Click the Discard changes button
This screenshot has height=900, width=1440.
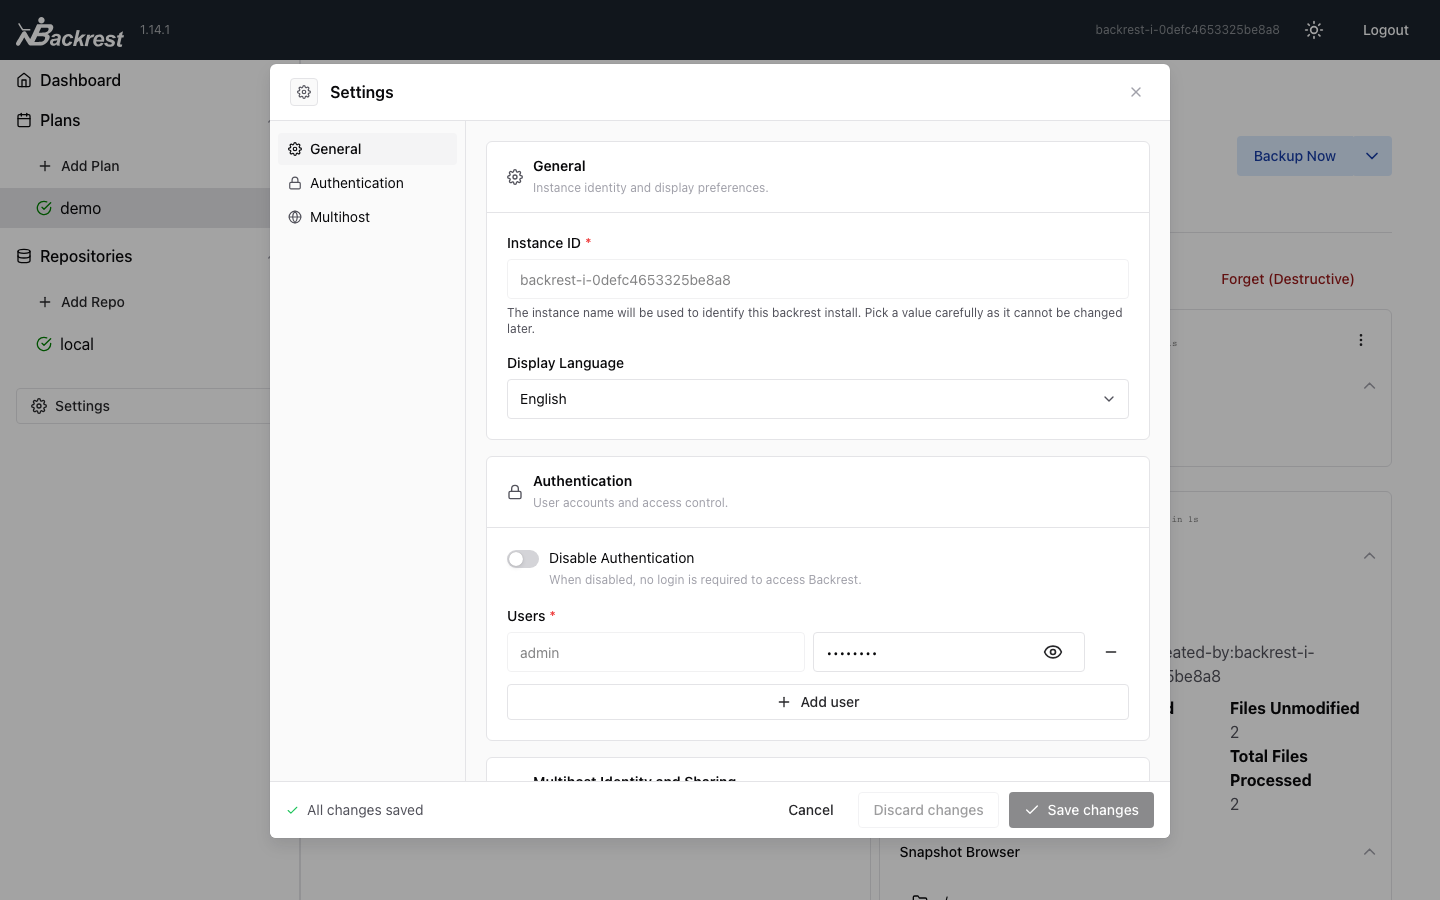tap(928, 810)
